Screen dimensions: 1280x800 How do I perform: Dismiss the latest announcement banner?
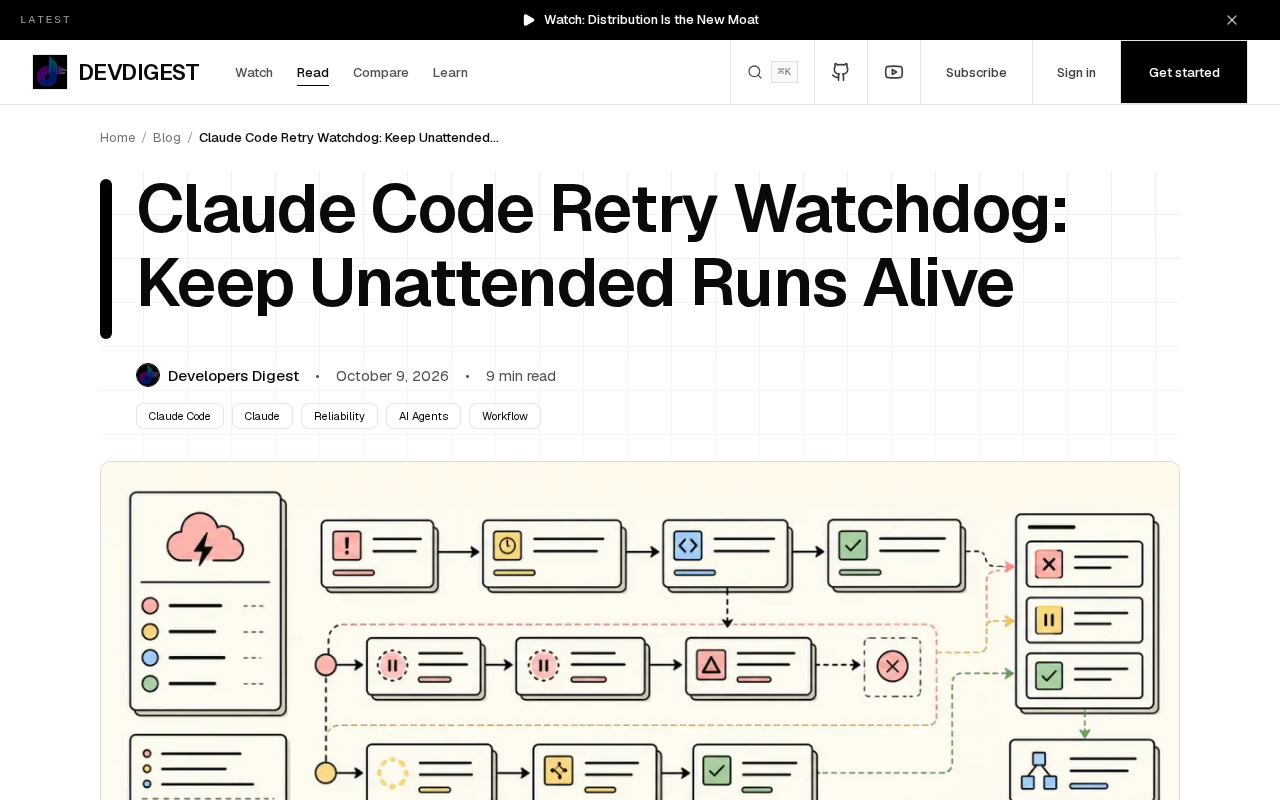coord(1232,20)
